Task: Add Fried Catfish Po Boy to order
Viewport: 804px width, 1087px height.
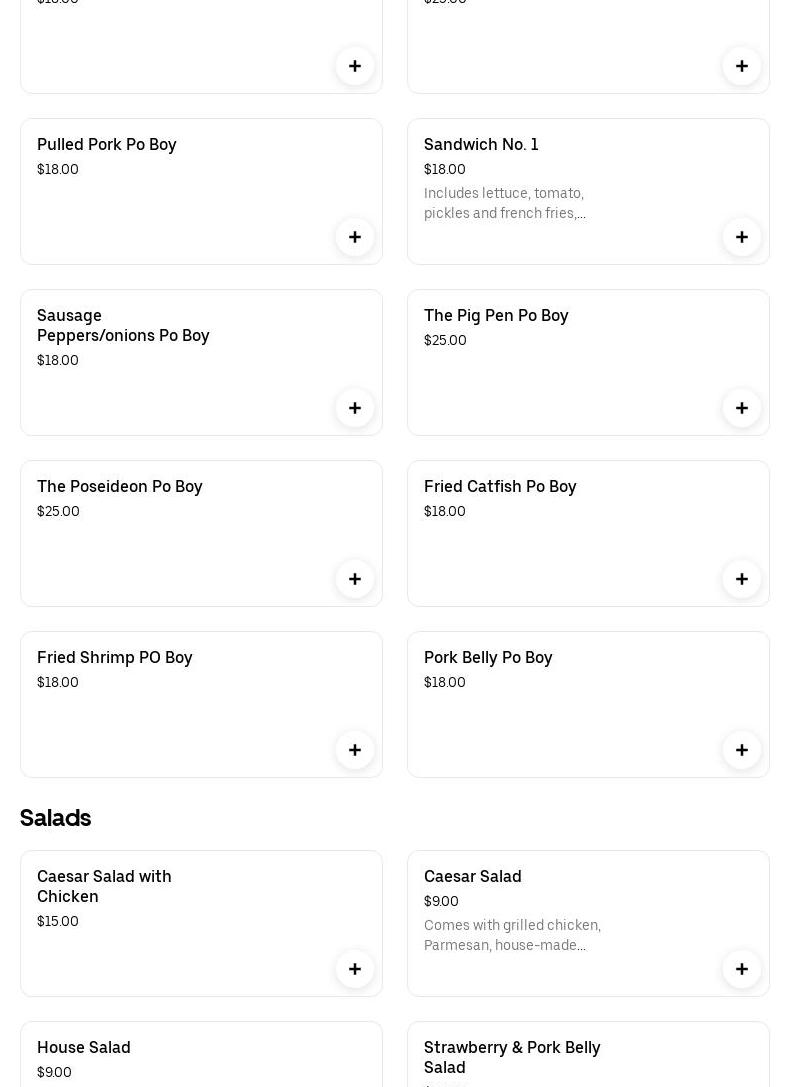Action: click(x=742, y=579)
